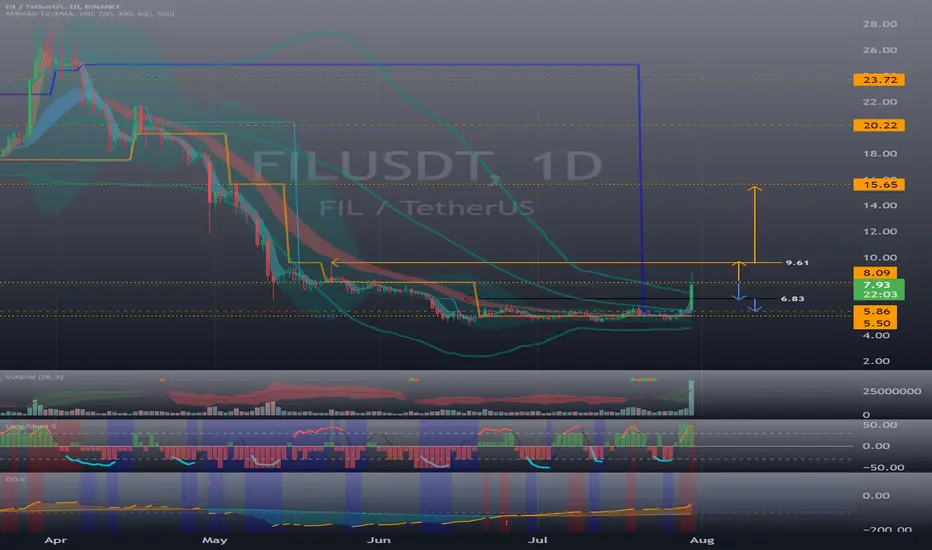Click the May date axis label
Screen dimensions: 932x550
tap(214, 540)
